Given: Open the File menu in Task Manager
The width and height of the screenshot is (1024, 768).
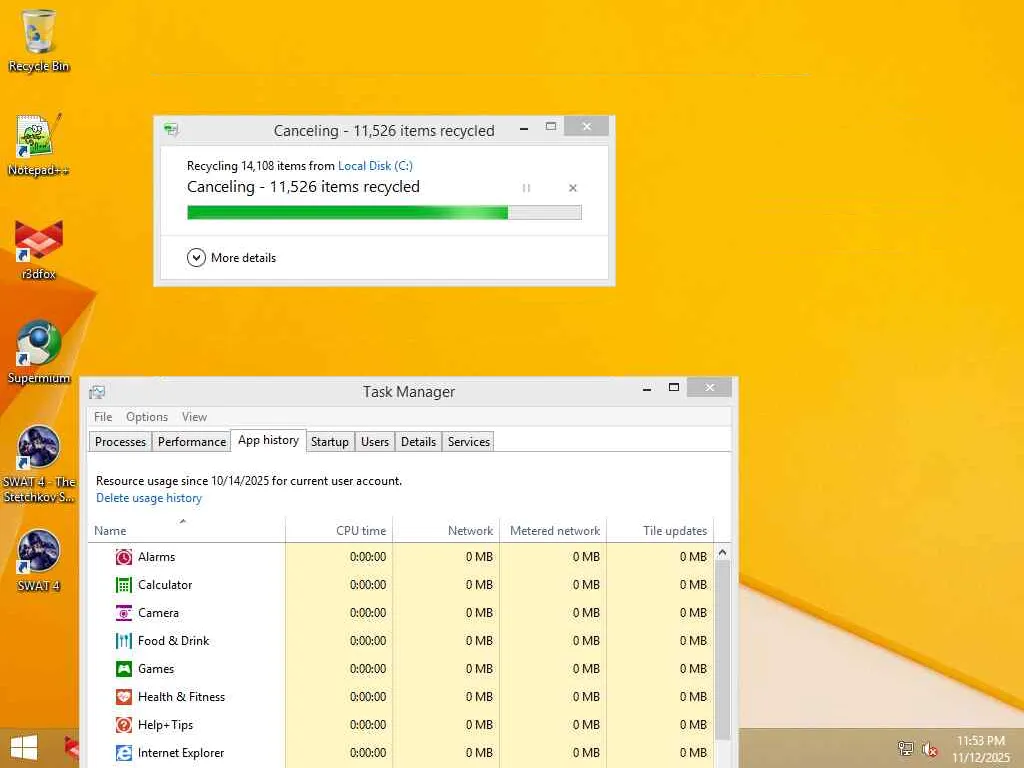Looking at the screenshot, I should pyautogui.click(x=103, y=417).
